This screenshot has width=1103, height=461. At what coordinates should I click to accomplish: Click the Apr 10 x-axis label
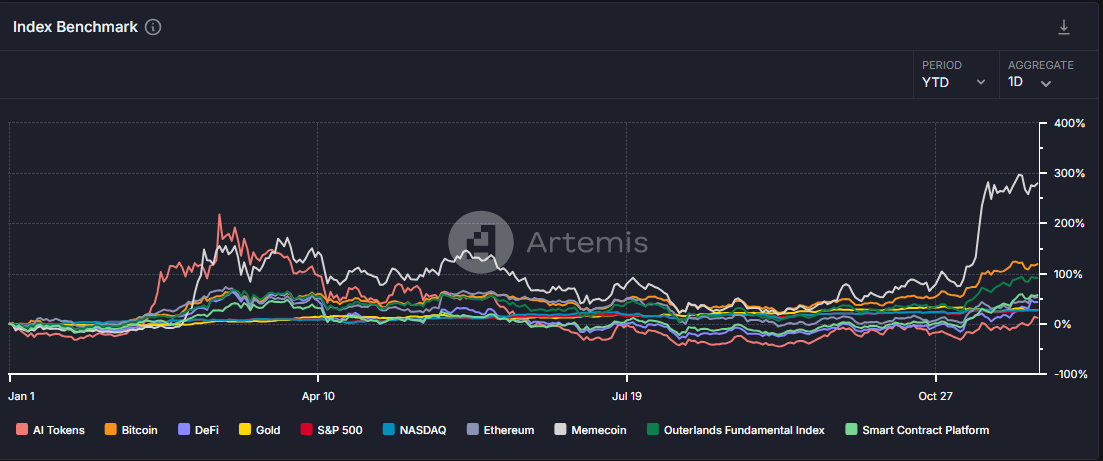[x=317, y=395]
